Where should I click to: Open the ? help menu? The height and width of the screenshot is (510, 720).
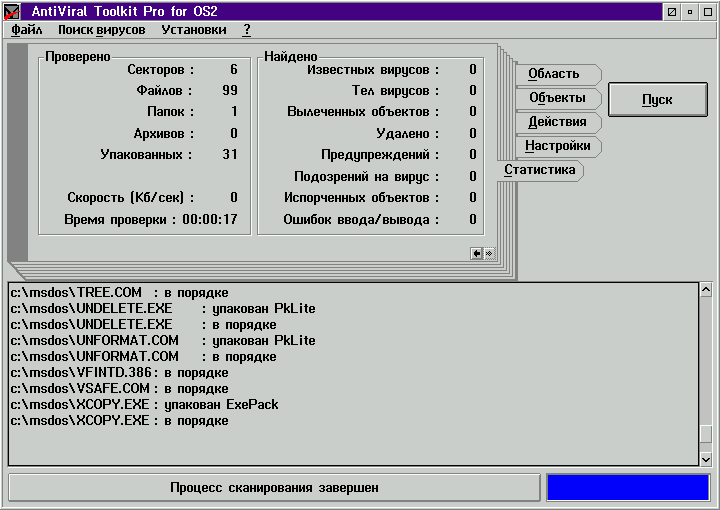tap(247, 30)
